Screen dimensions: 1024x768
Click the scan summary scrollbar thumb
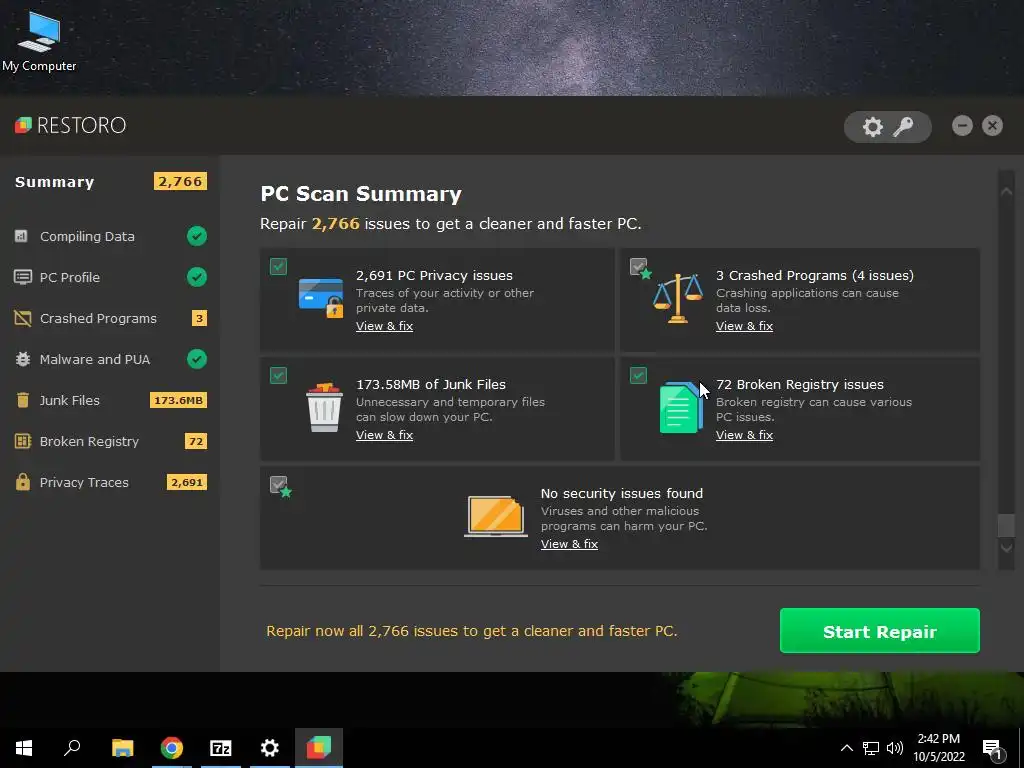(1006, 525)
